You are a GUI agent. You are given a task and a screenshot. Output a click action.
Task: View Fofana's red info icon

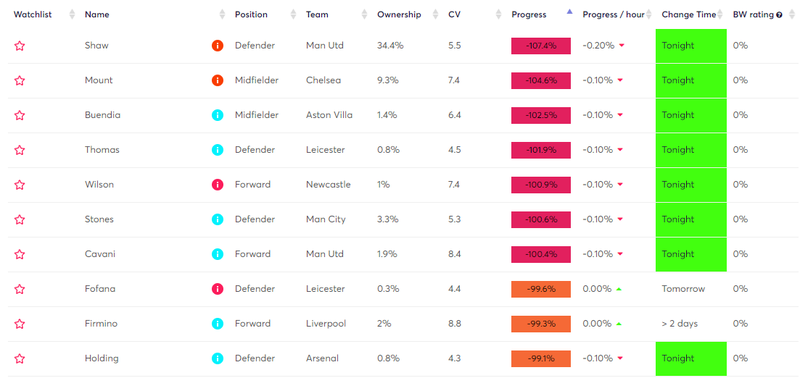217,289
